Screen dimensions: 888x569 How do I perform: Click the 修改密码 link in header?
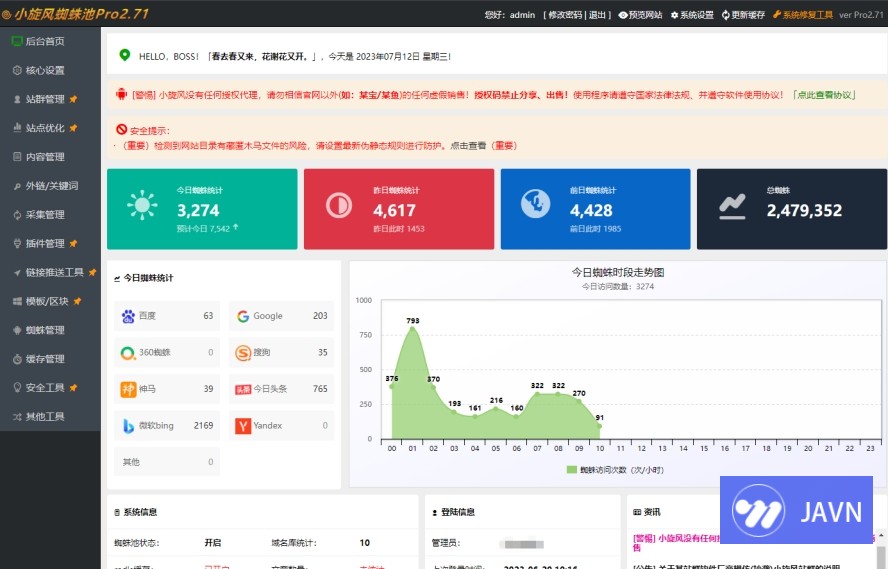(566, 15)
